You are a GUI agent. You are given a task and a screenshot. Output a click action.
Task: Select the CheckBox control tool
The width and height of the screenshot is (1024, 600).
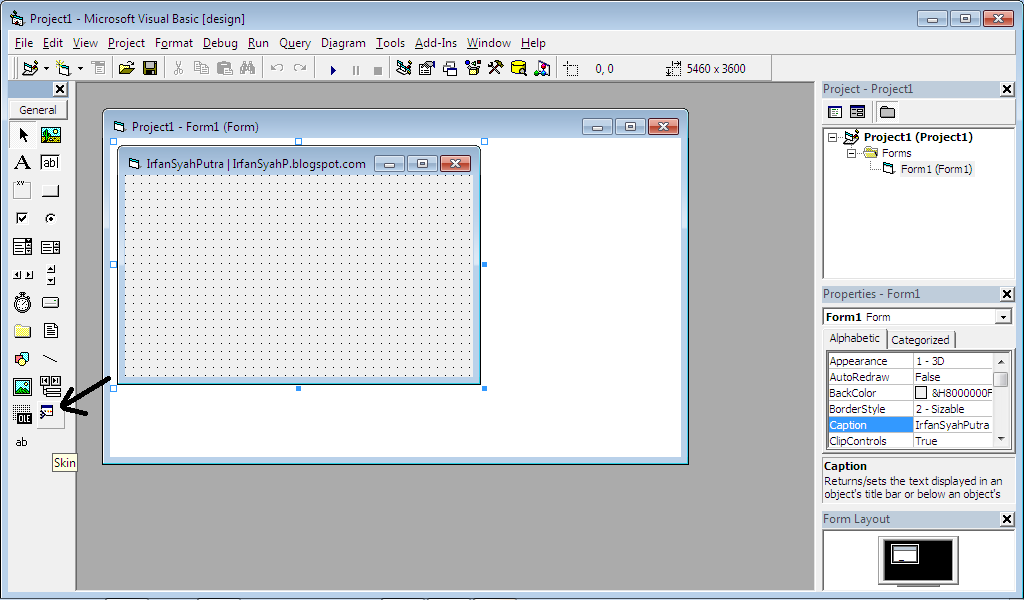click(22, 218)
